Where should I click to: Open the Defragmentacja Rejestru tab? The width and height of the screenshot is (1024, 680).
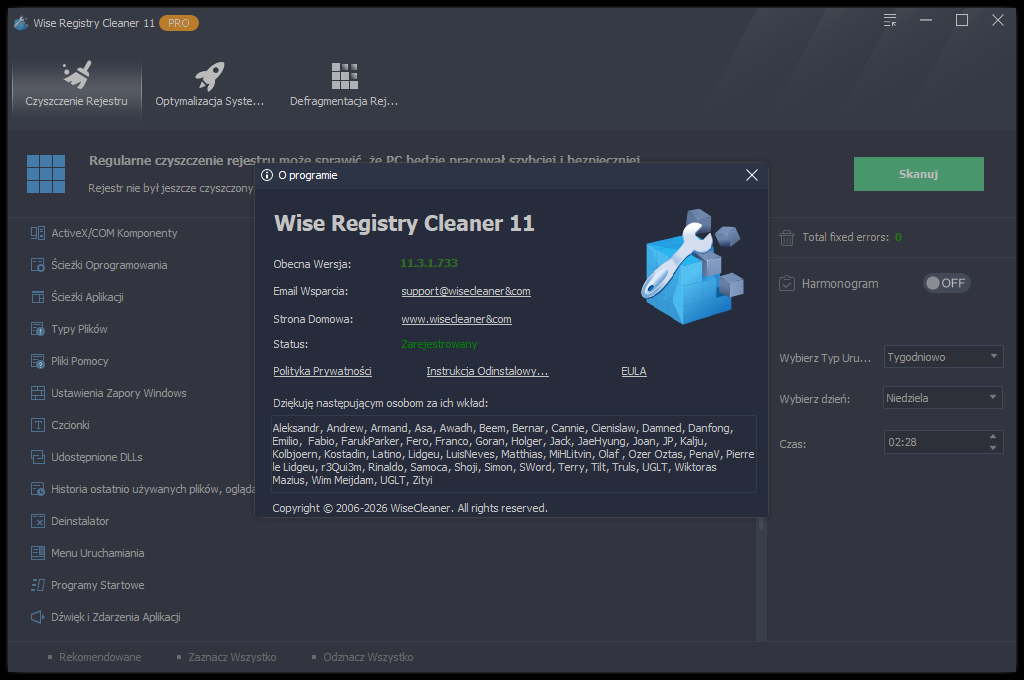(x=344, y=85)
